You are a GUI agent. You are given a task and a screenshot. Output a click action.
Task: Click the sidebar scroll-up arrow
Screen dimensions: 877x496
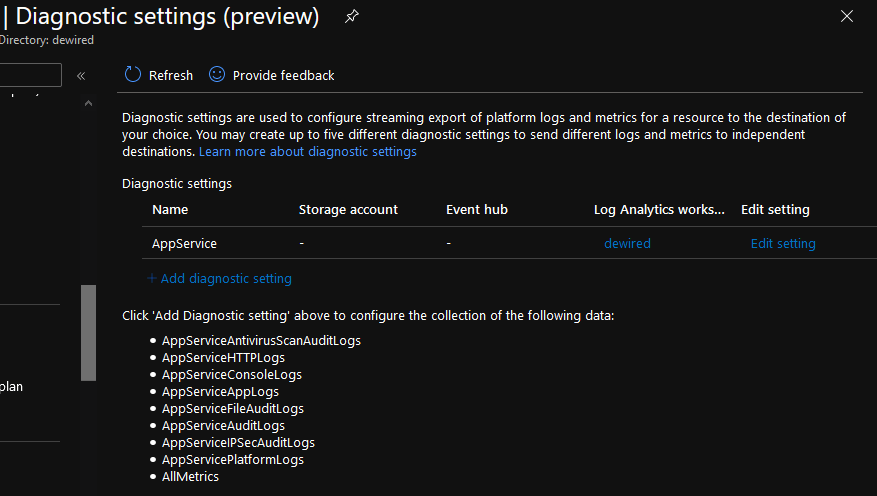click(x=88, y=104)
